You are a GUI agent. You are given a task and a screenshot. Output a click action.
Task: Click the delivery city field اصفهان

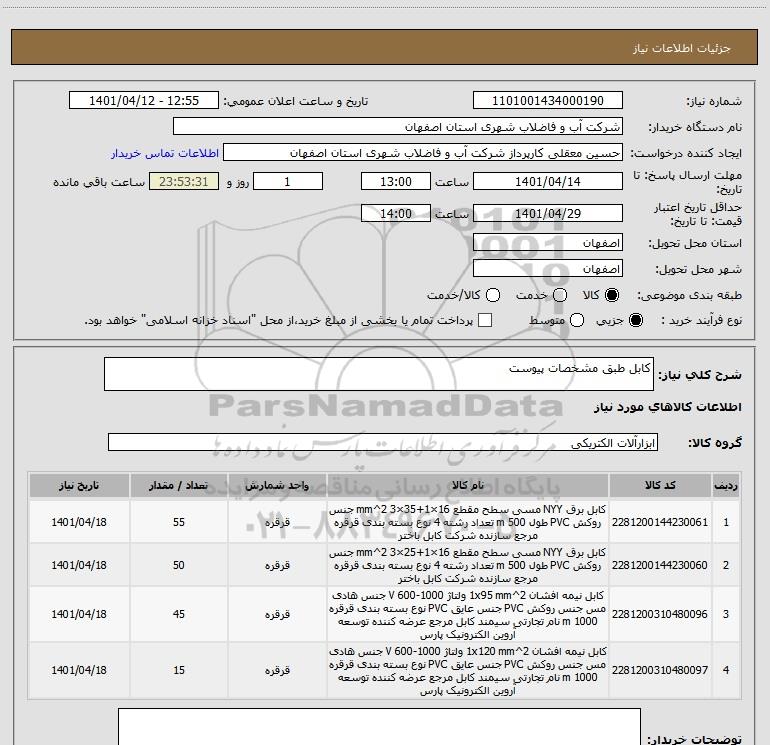(548, 269)
